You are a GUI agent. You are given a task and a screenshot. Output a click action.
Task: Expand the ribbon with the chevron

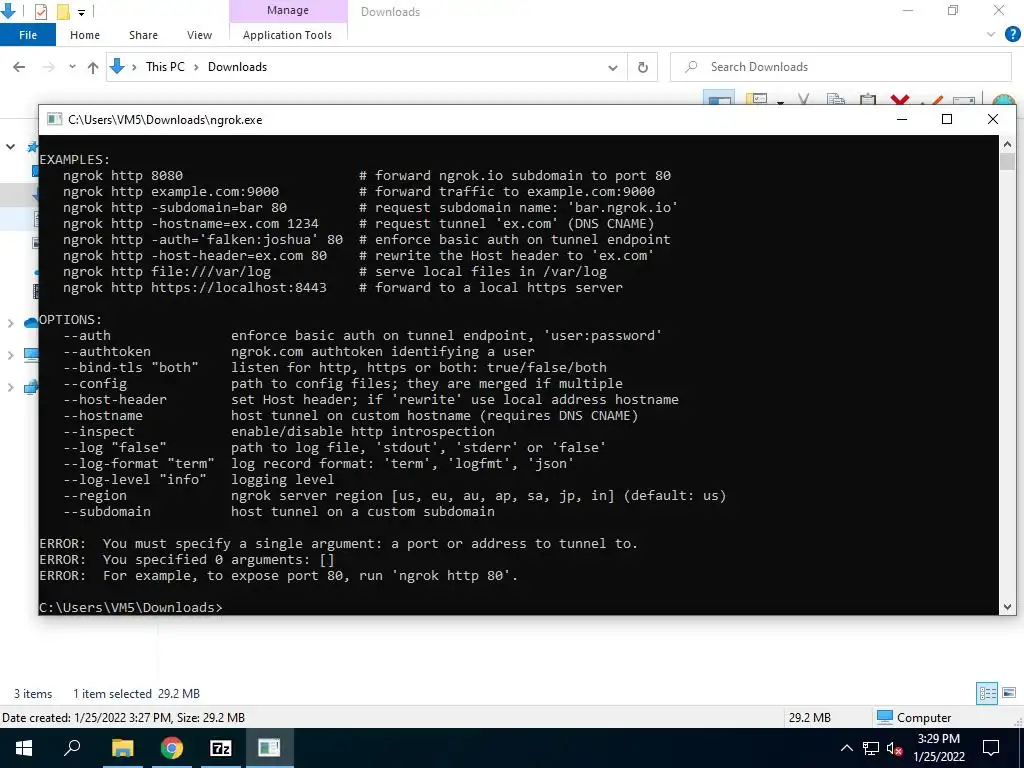tap(991, 35)
